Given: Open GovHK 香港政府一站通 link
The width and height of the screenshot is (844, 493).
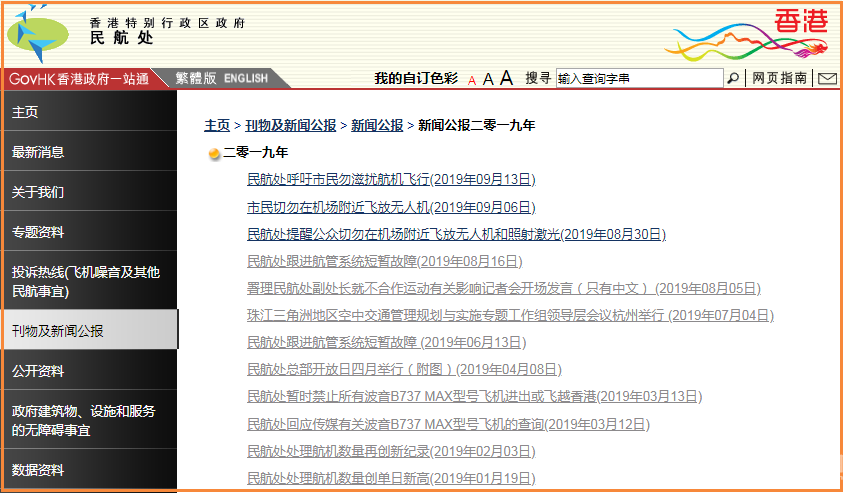Looking at the screenshot, I should click(79, 79).
